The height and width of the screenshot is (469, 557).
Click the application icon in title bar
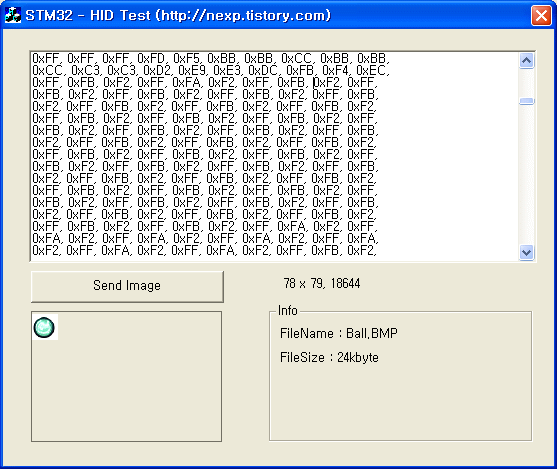(x=13, y=15)
